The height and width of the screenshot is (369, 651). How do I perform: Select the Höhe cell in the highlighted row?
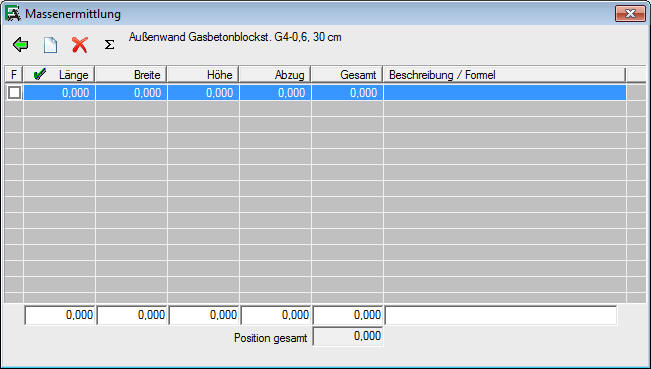tap(203, 93)
